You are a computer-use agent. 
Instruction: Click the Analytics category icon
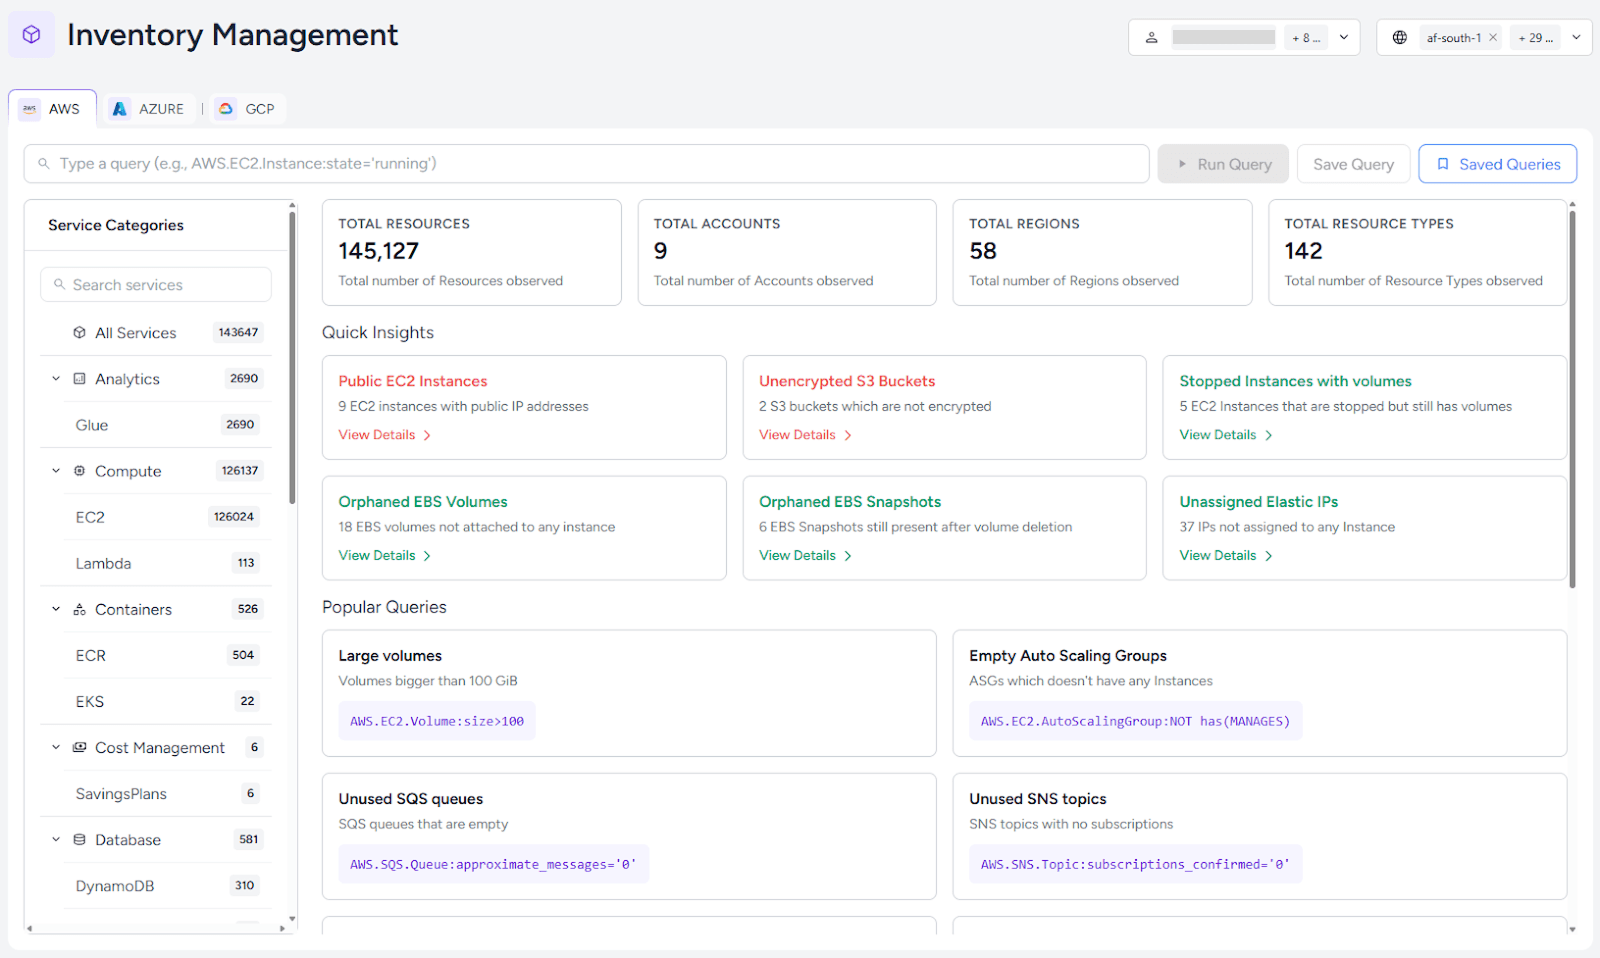click(x=79, y=379)
